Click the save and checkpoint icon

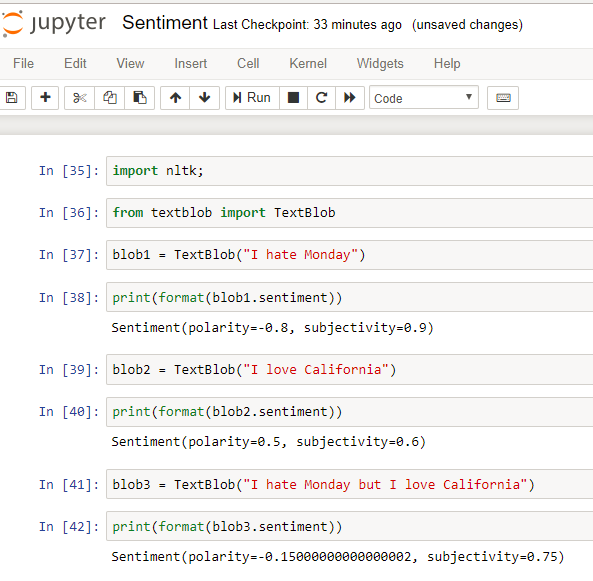coord(12,98)
